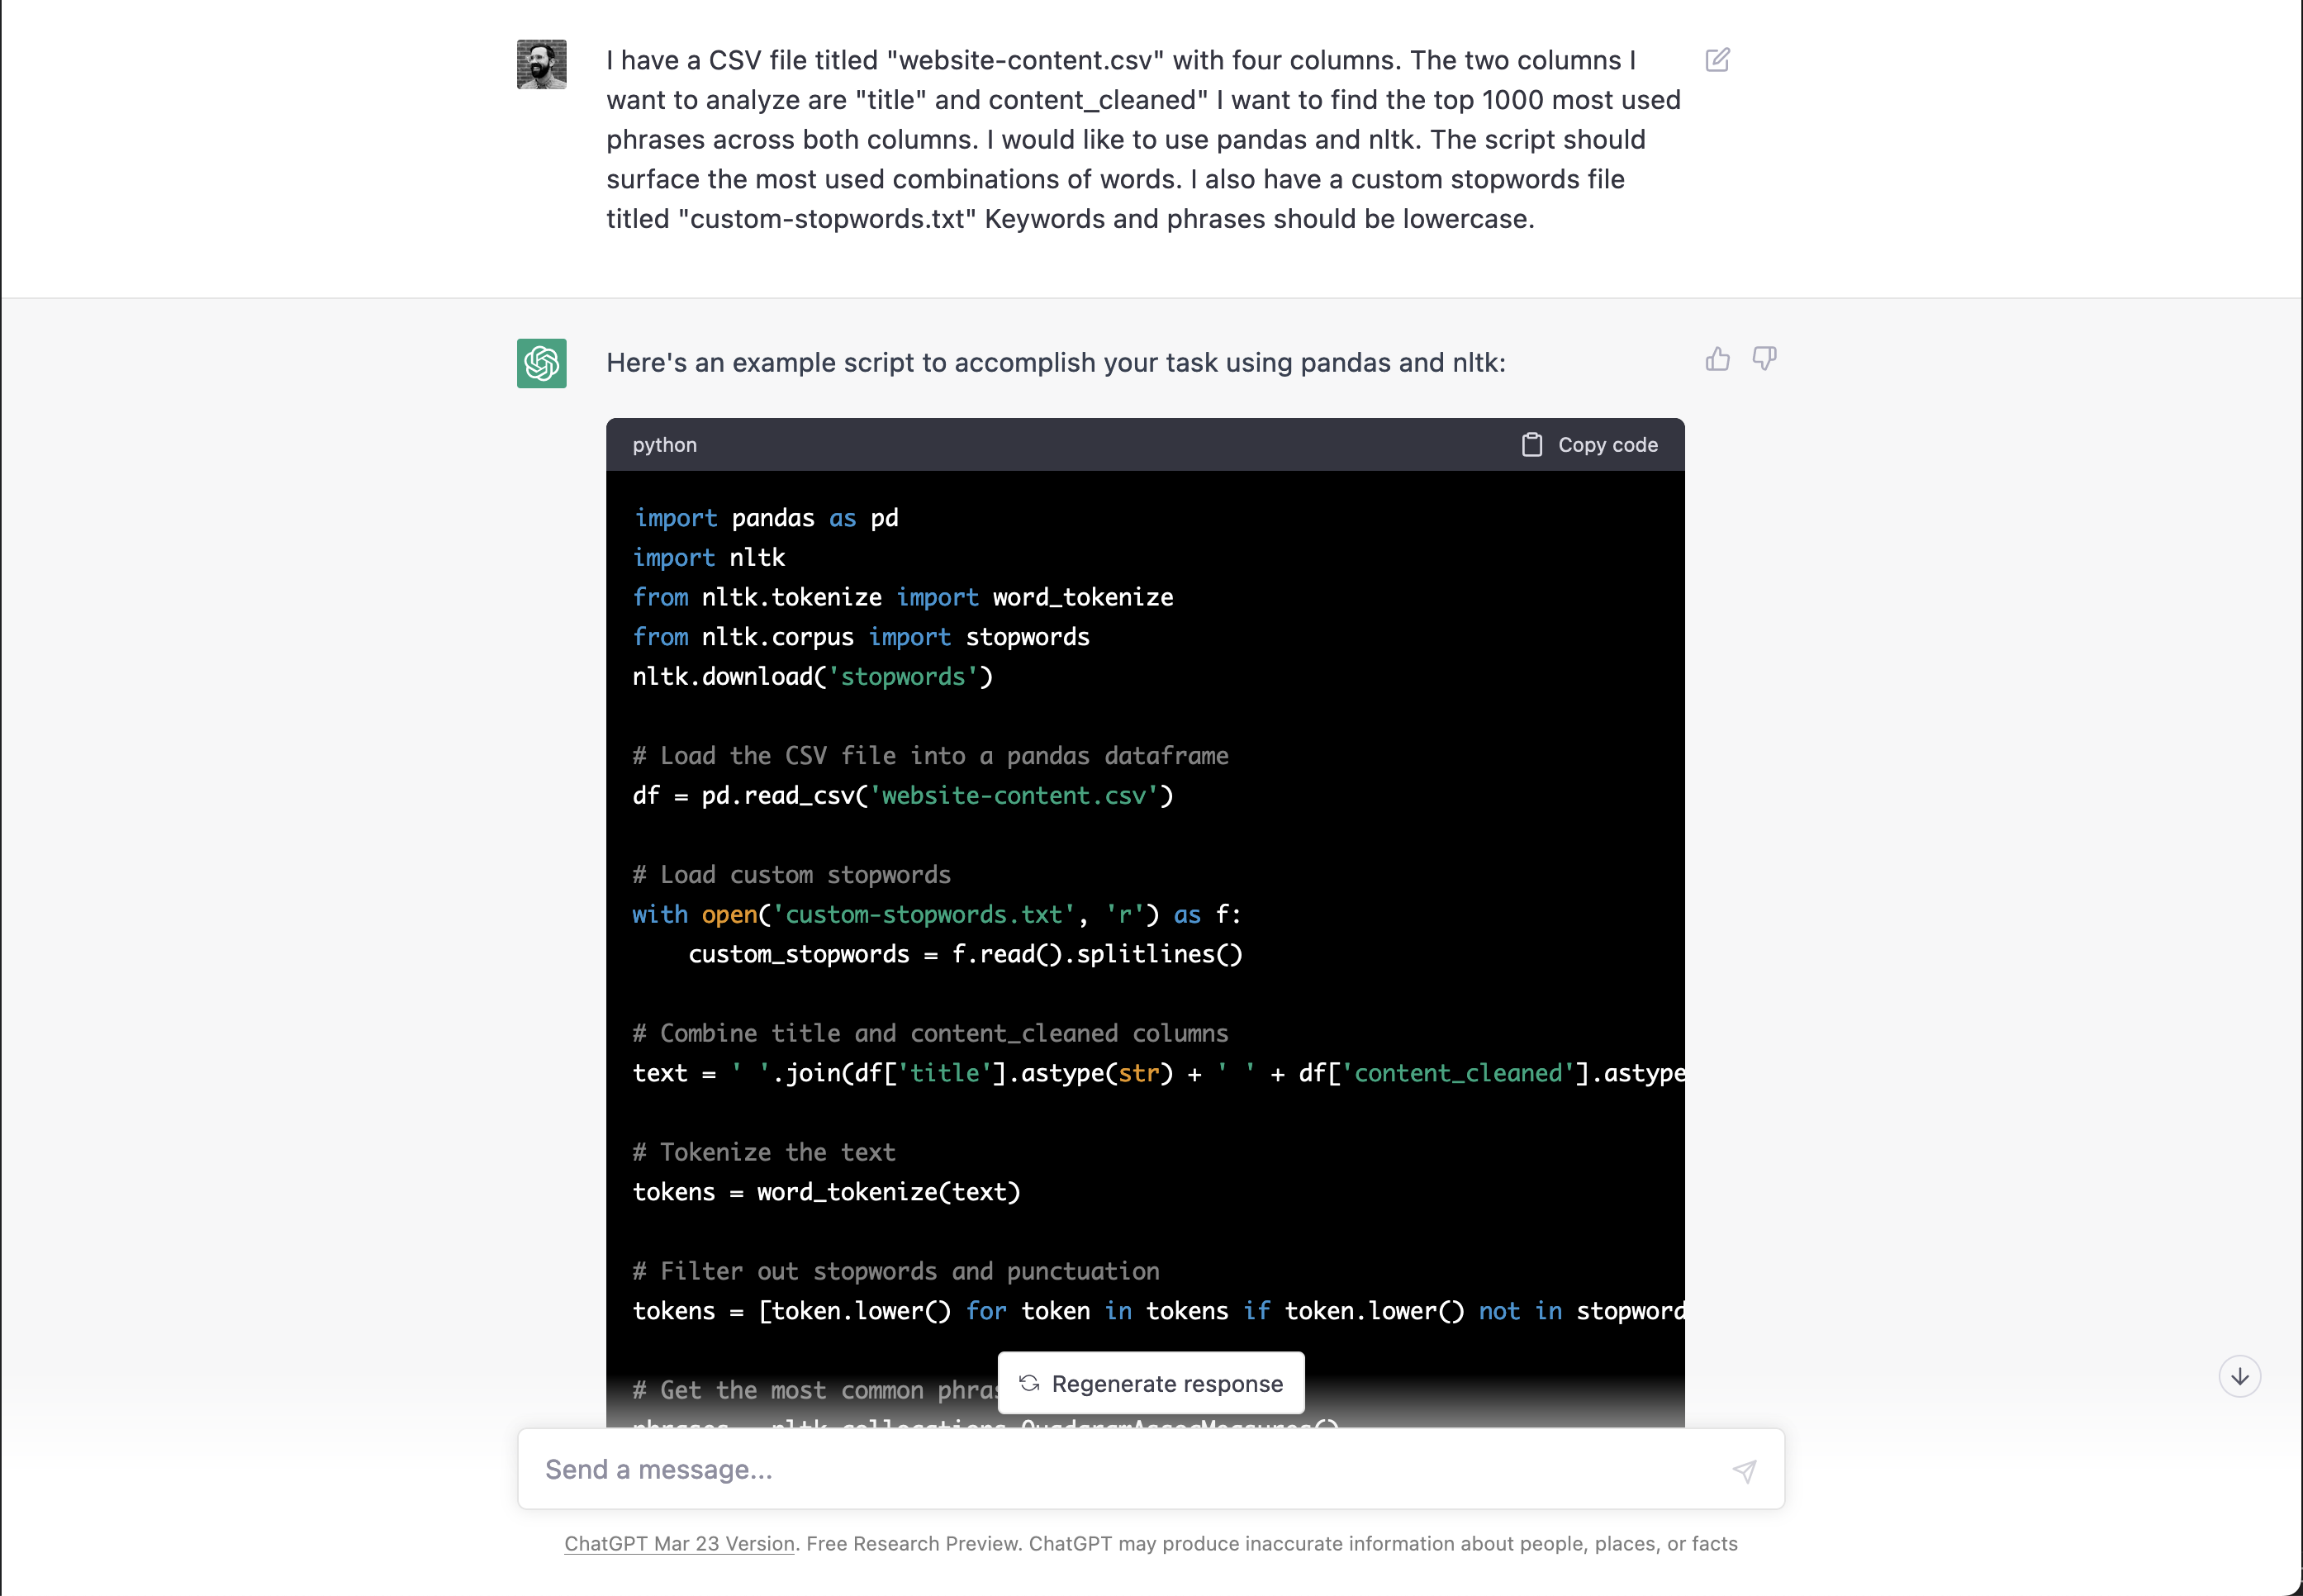The image size is (2303, 1596).
Task: Click the pd.read_csv code line
Action: 903,796
